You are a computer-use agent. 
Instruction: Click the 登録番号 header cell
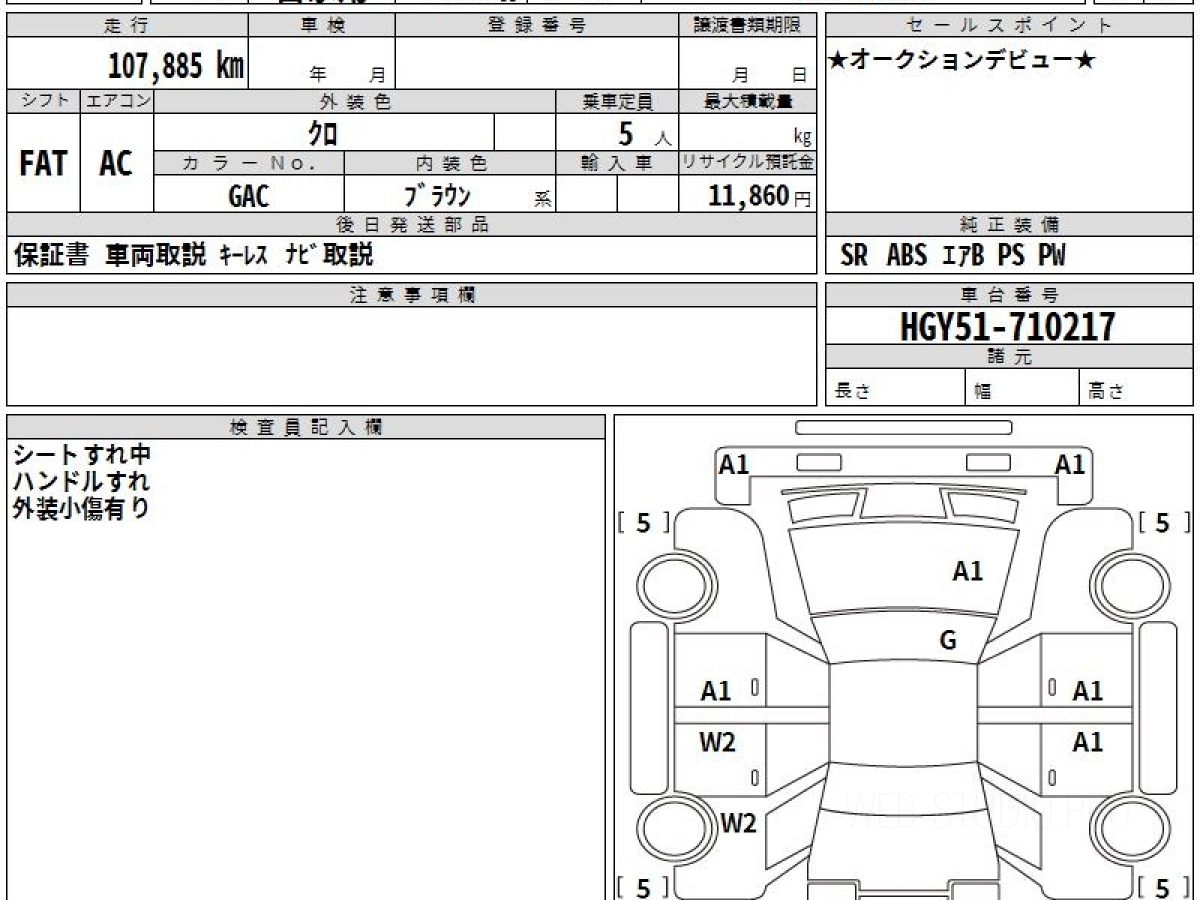(x=537, y=26)
